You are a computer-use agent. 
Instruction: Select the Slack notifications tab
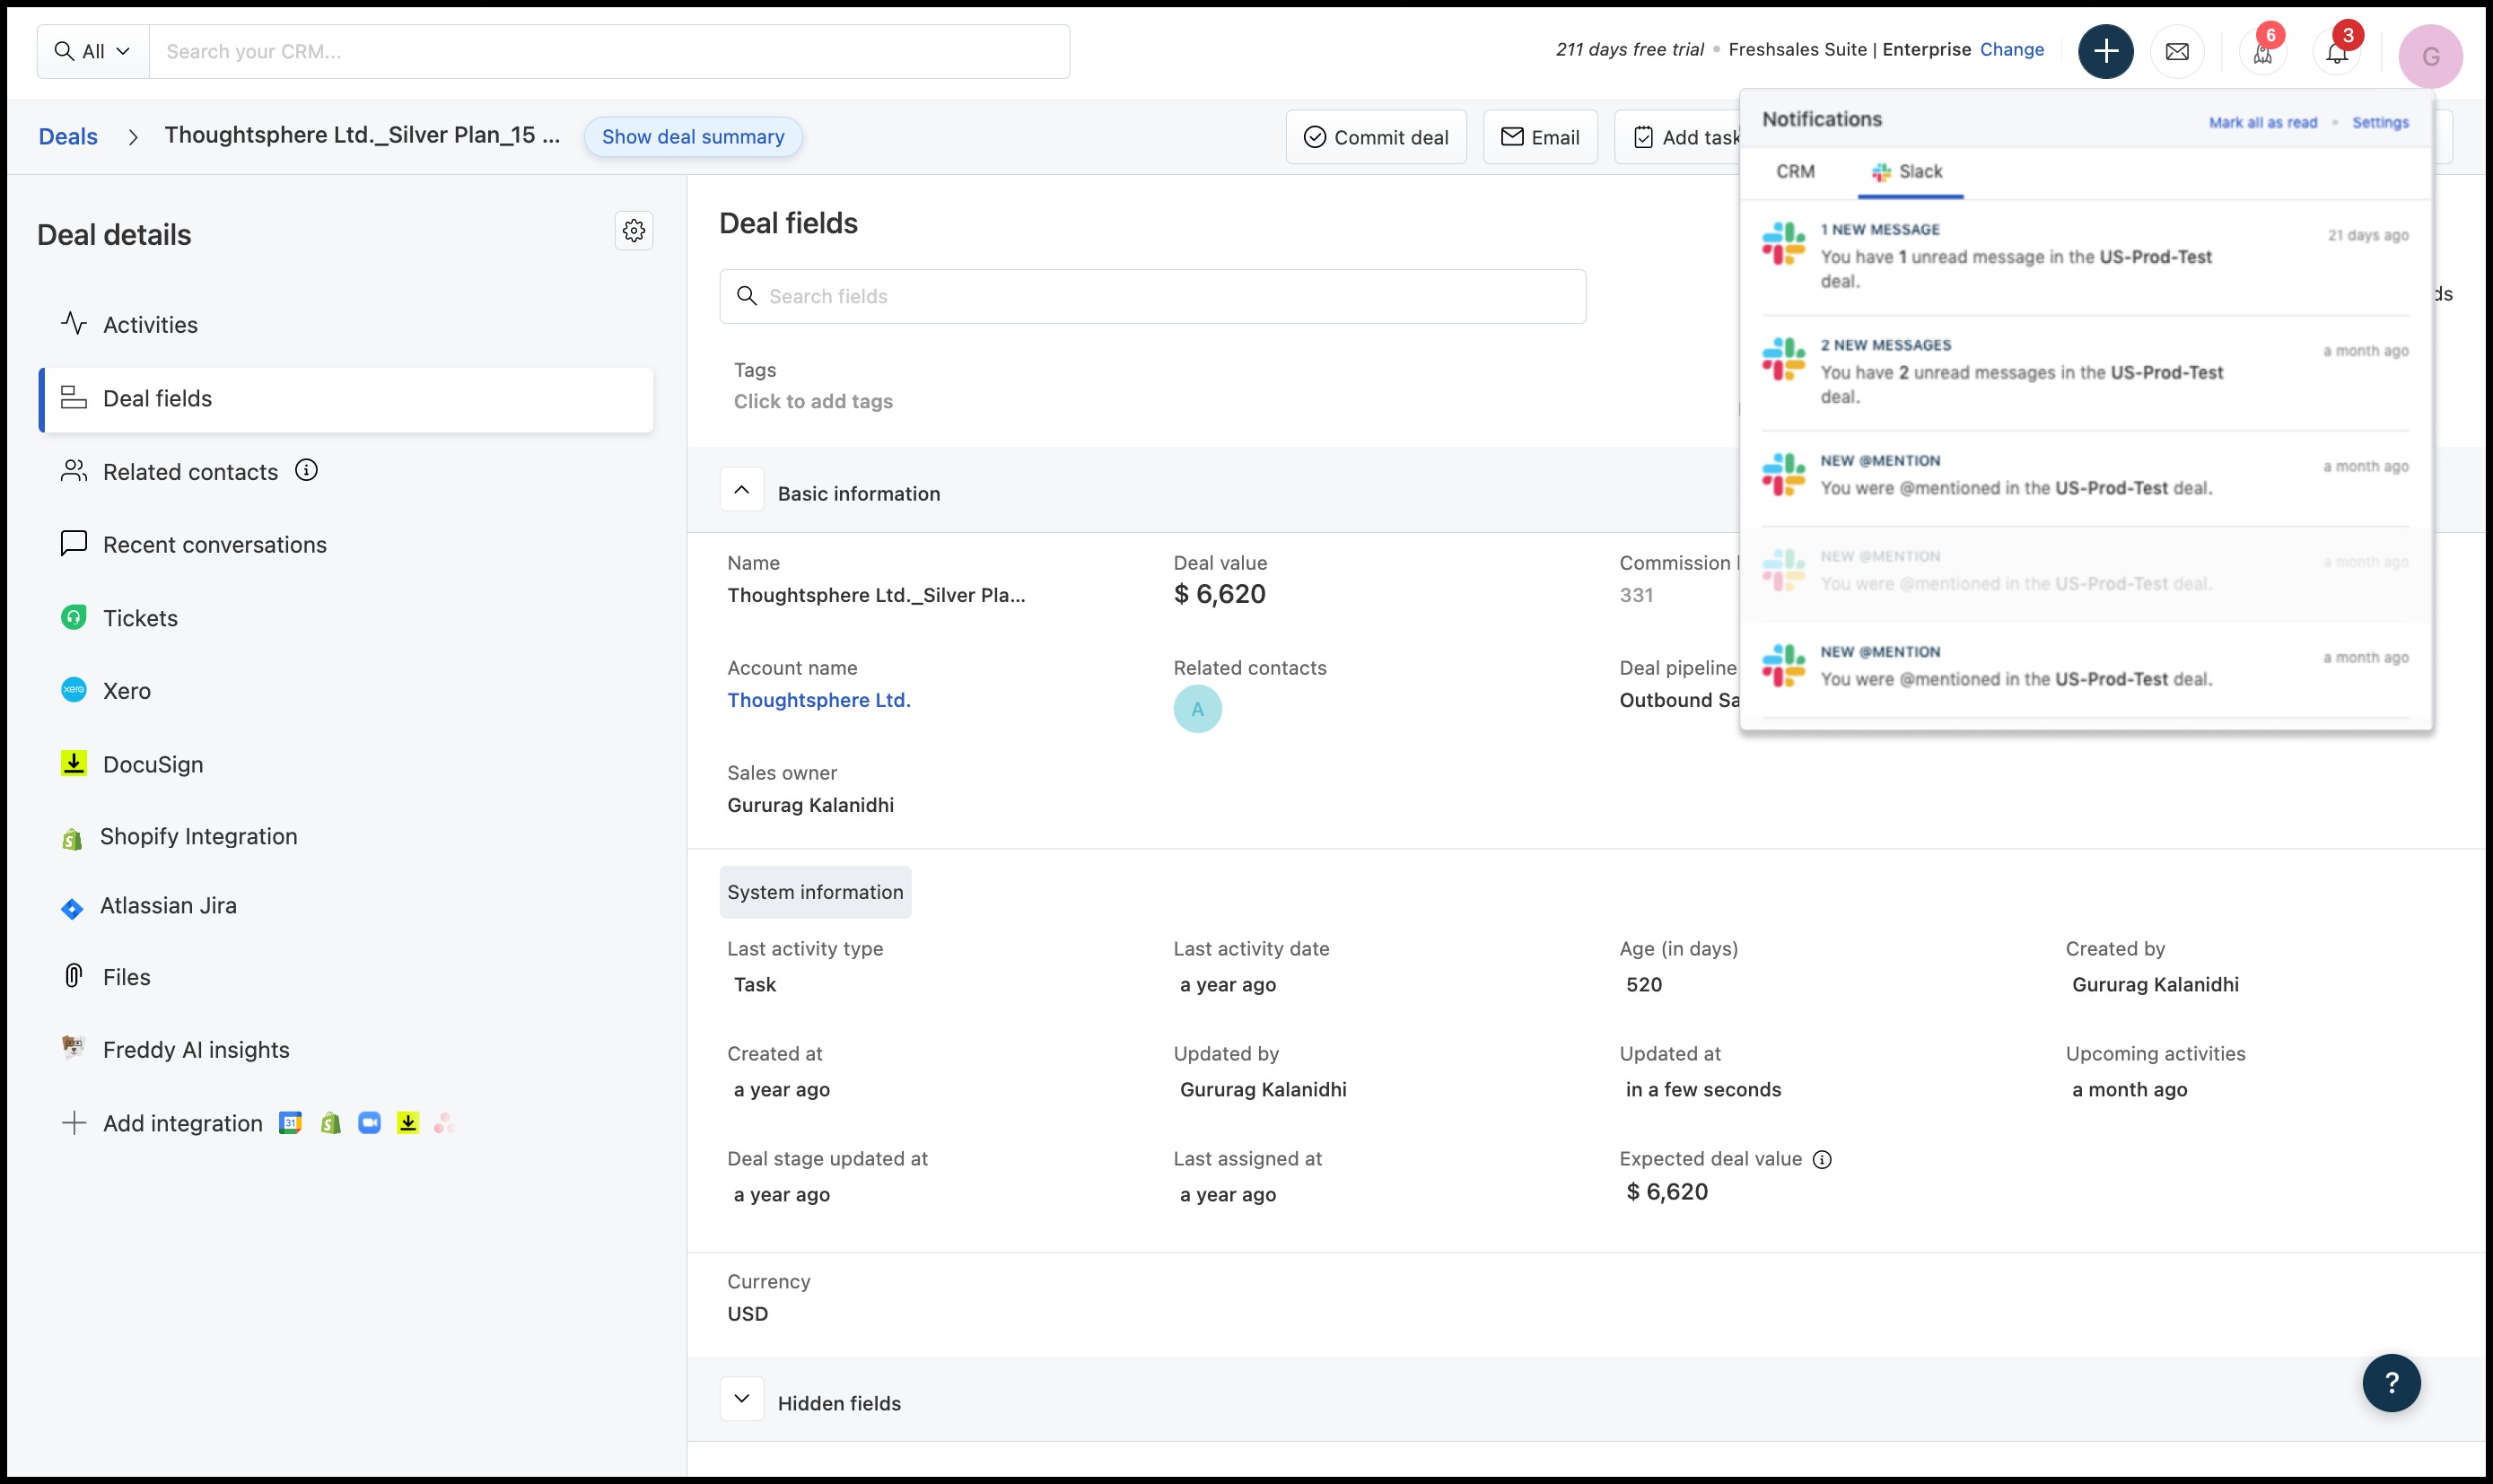(1908, 171)
